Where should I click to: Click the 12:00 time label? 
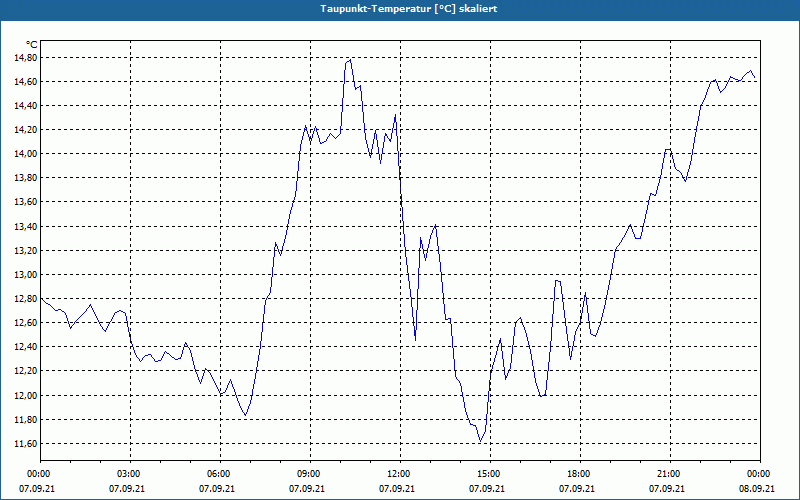(x=400, y=474)
